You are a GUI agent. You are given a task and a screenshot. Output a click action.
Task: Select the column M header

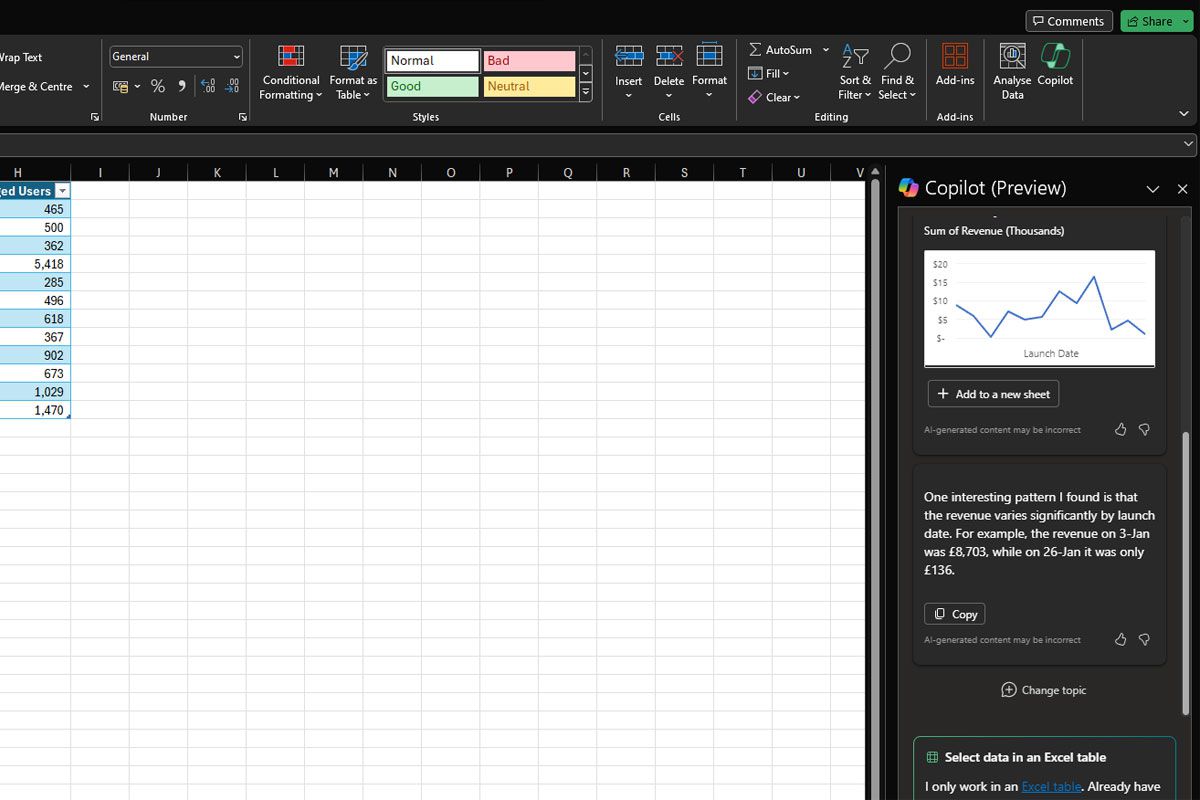[x=333, y=173]
